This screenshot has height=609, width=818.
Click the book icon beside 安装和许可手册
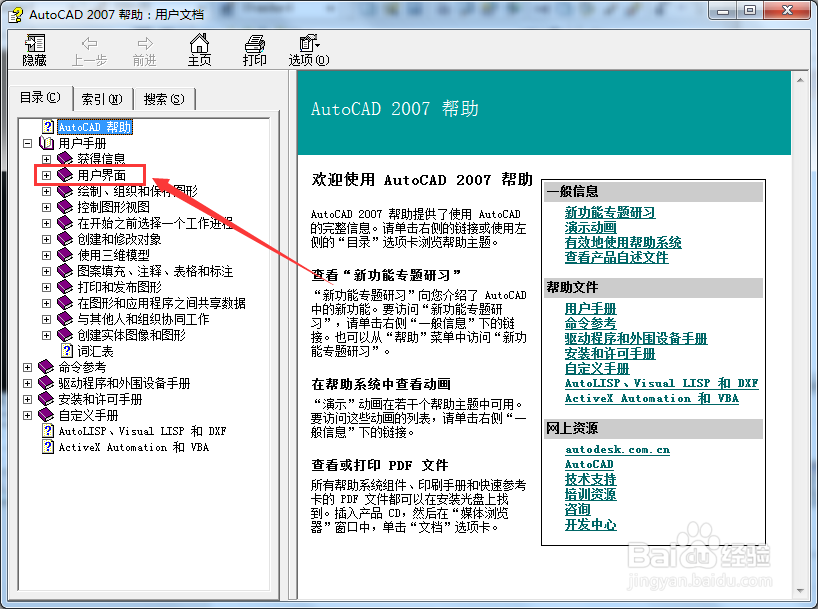pyautogui.click(x=46, y=399)
